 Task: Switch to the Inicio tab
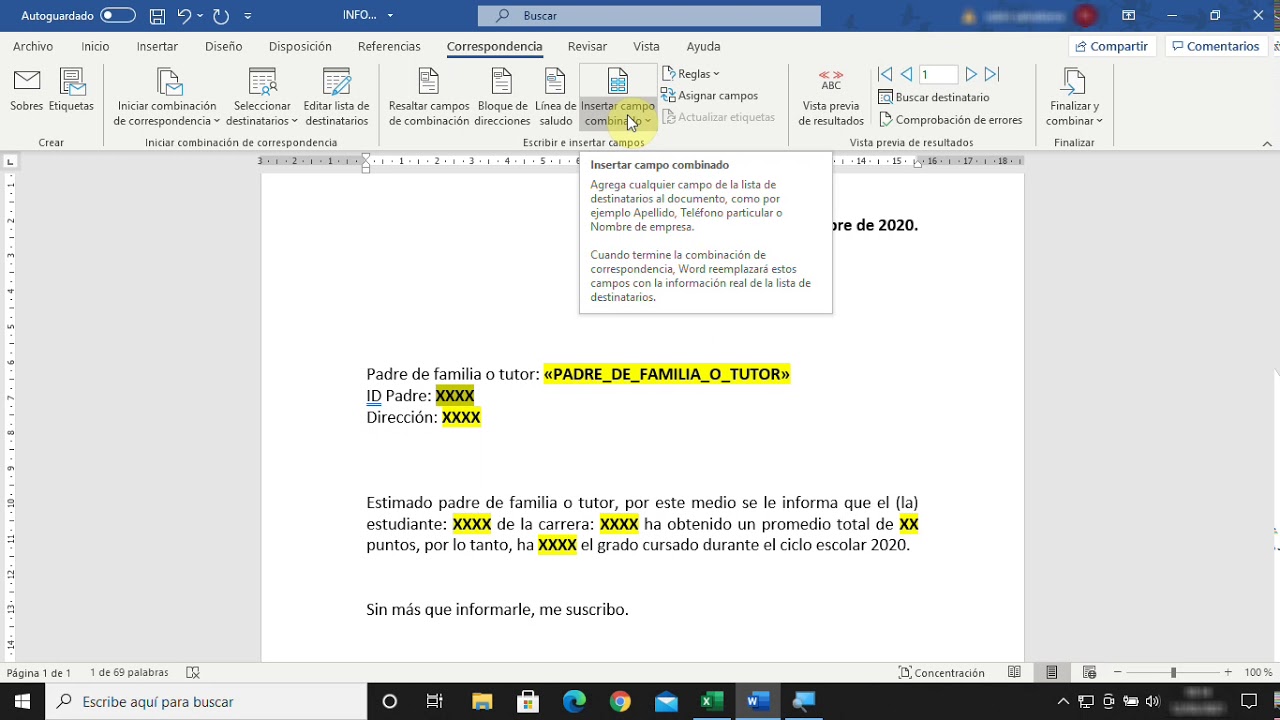95,46
